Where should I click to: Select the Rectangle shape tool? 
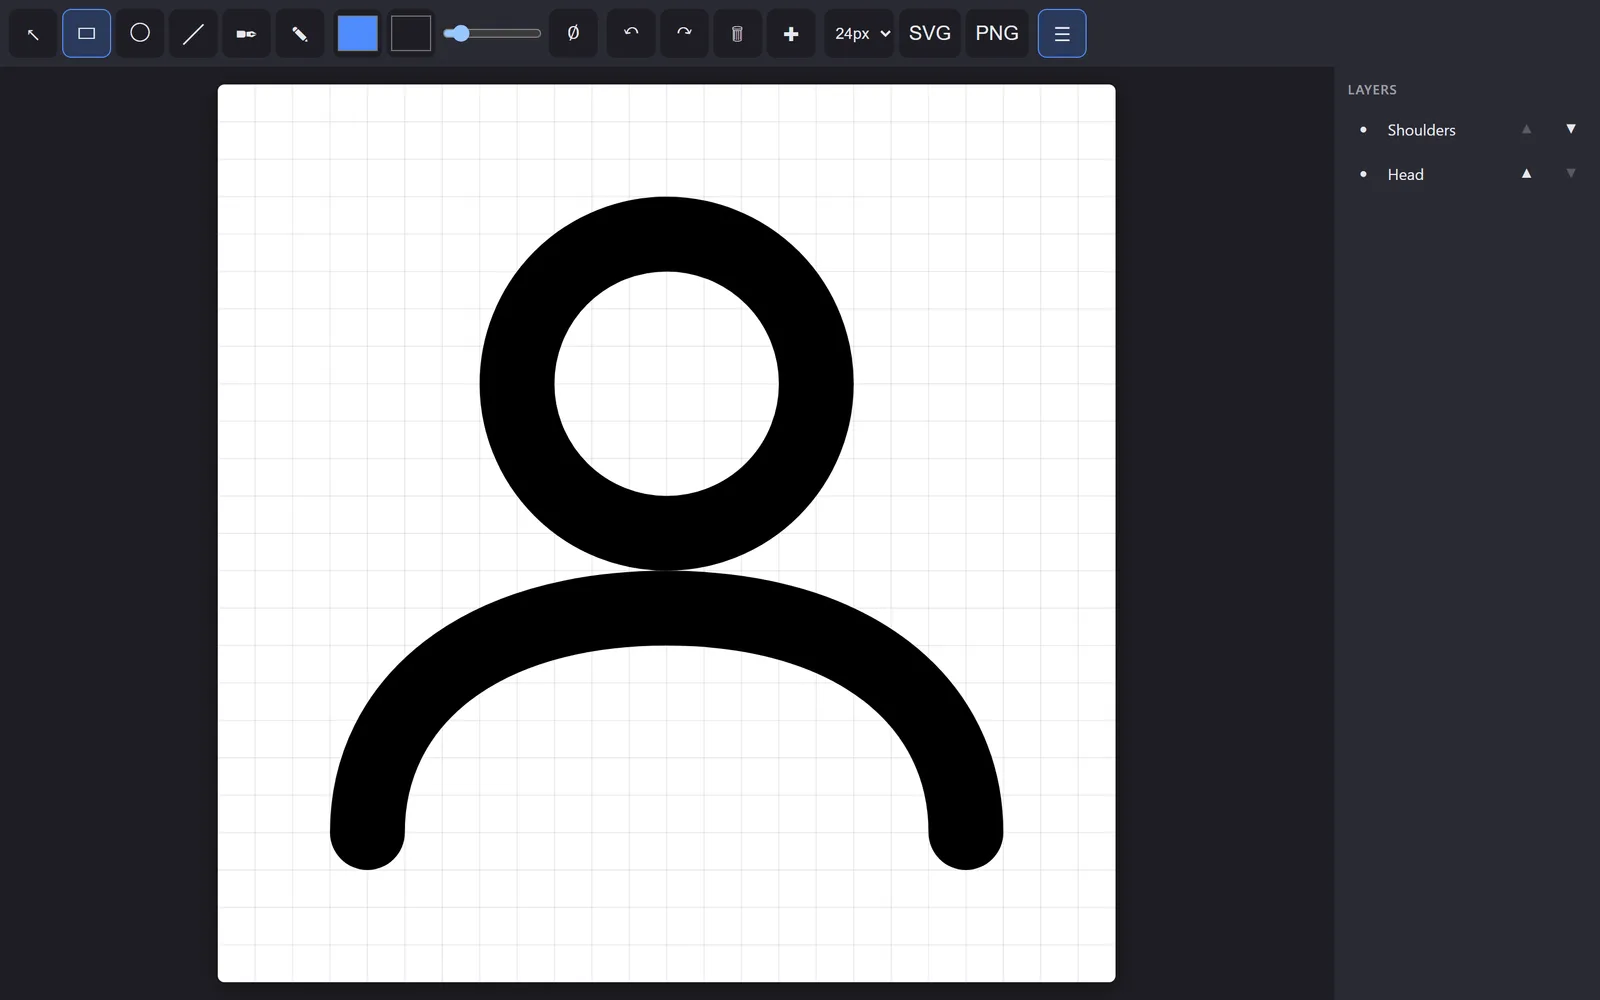tap(87, 34)
